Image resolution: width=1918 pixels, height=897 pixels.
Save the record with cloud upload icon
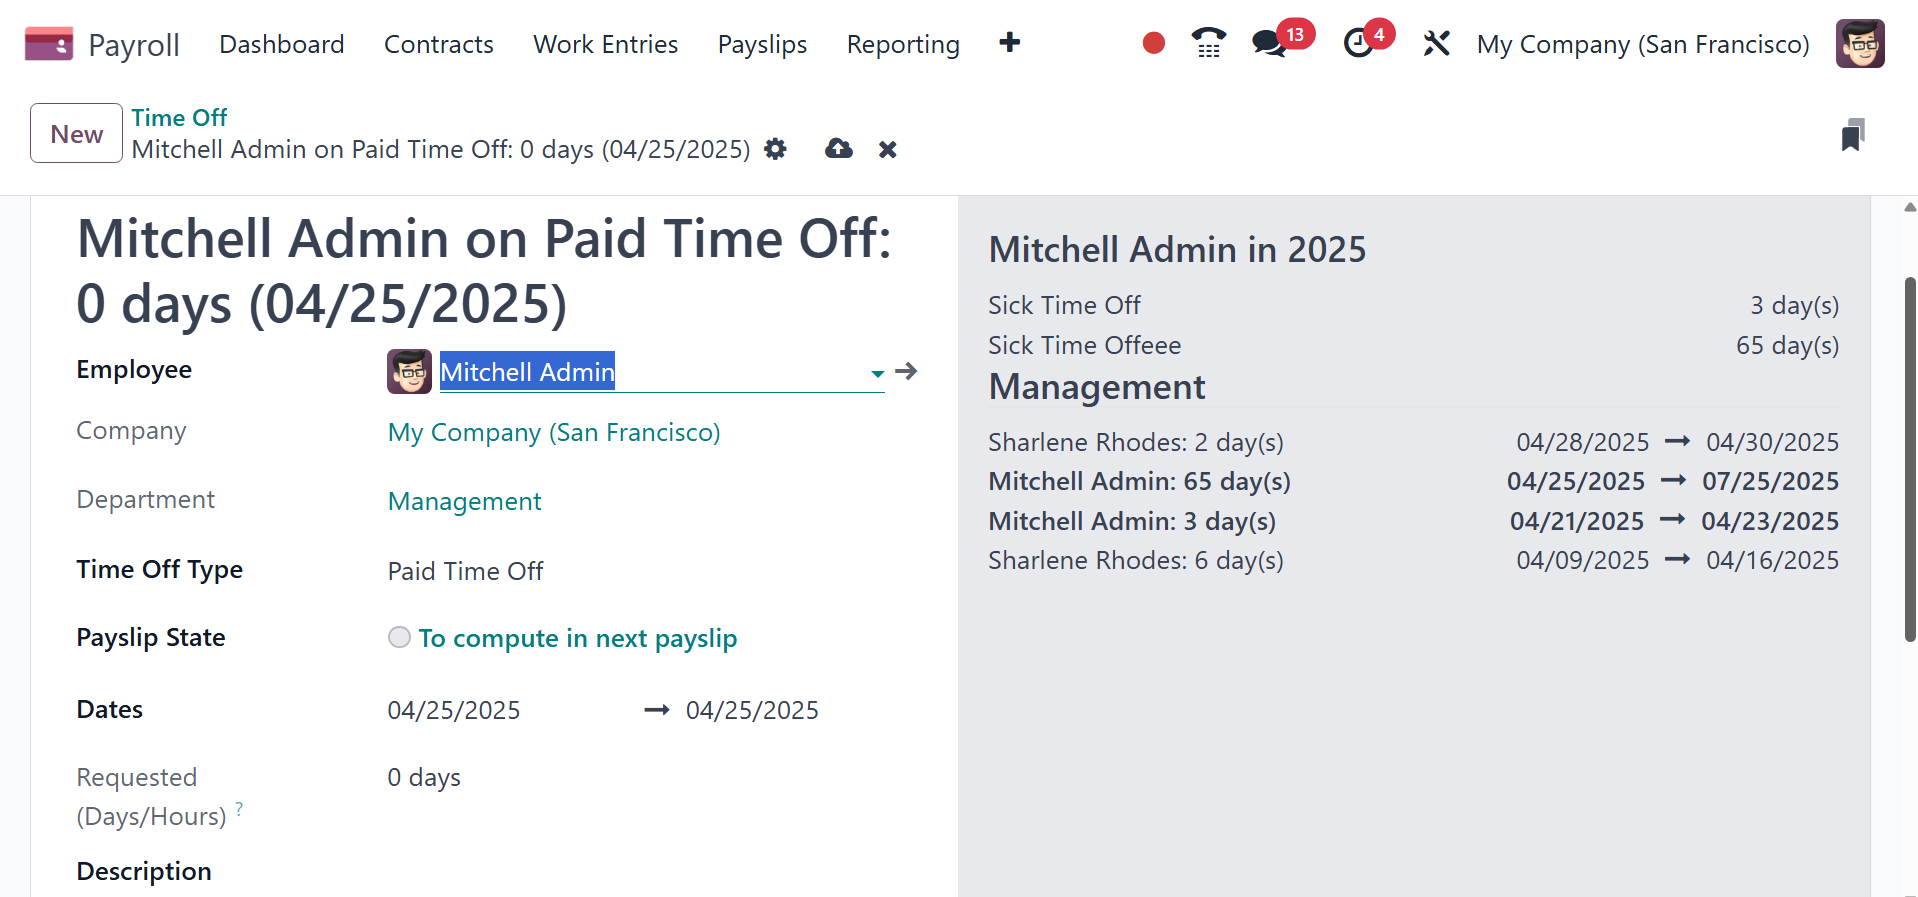(838, 149)
